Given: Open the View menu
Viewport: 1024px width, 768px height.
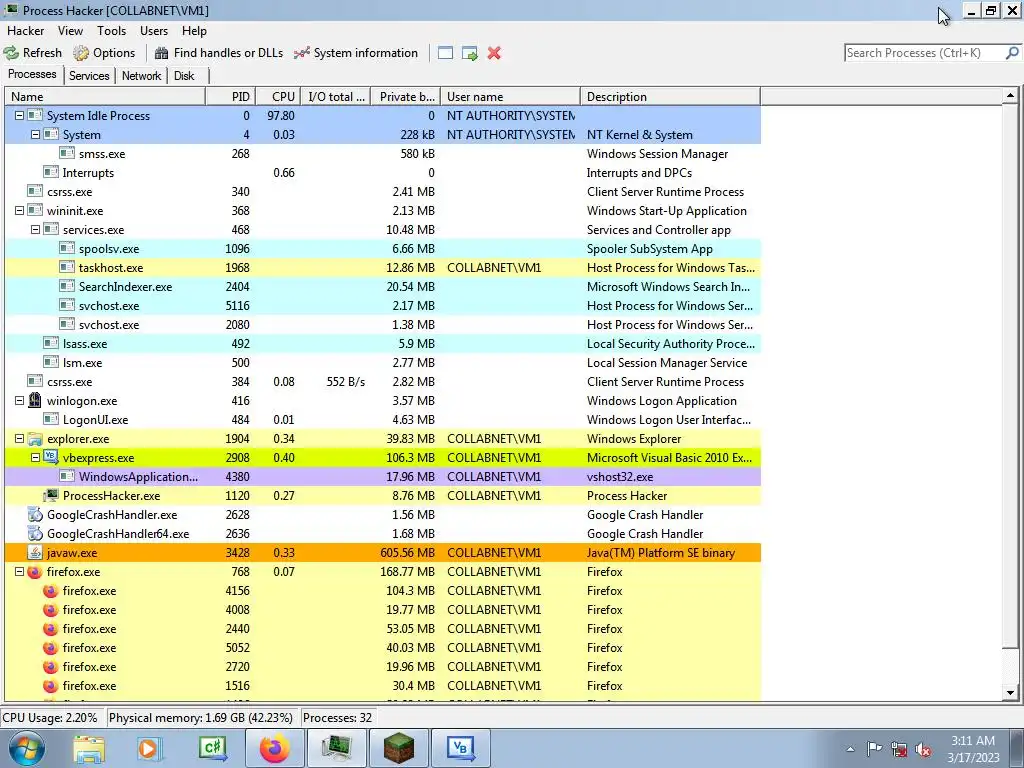Looking at the screenshot, I should pos(70,31).
